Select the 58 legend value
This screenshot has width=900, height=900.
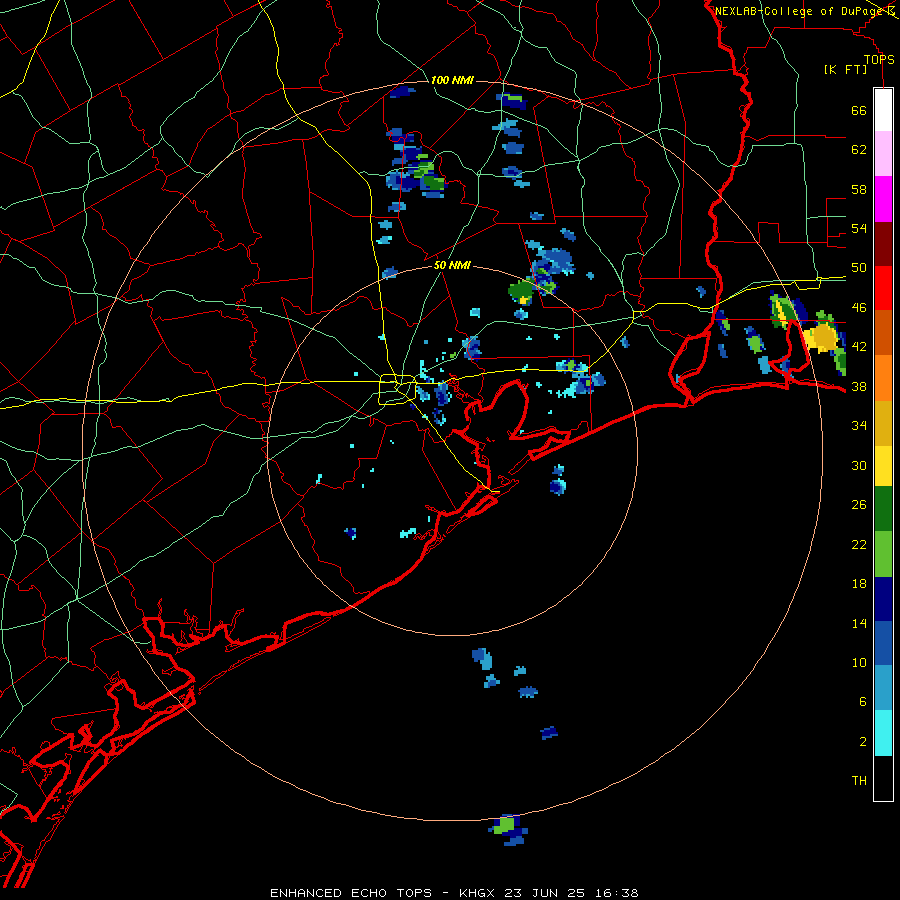859,189
